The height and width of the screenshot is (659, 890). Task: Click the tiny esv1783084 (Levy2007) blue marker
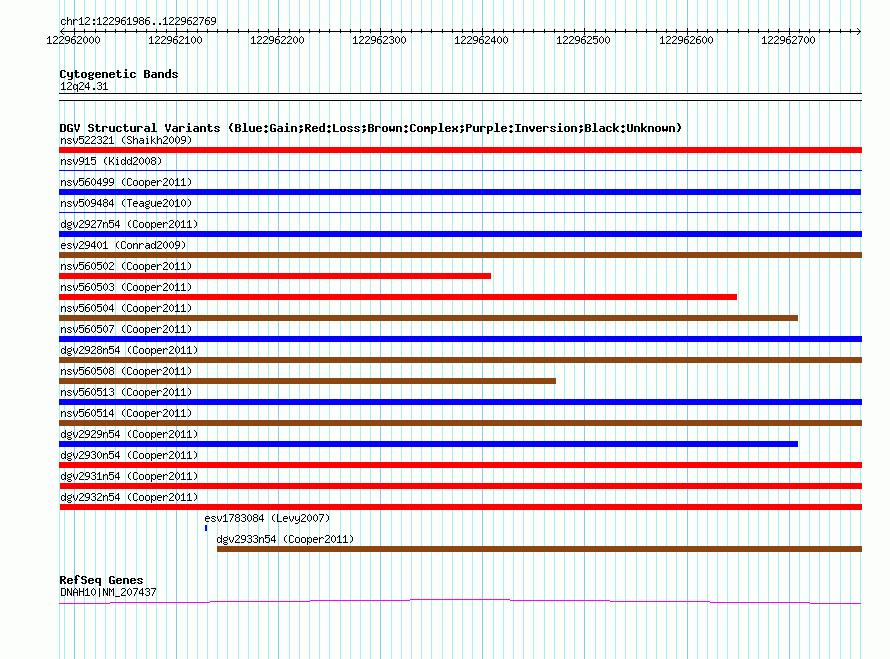coord(206,528)
